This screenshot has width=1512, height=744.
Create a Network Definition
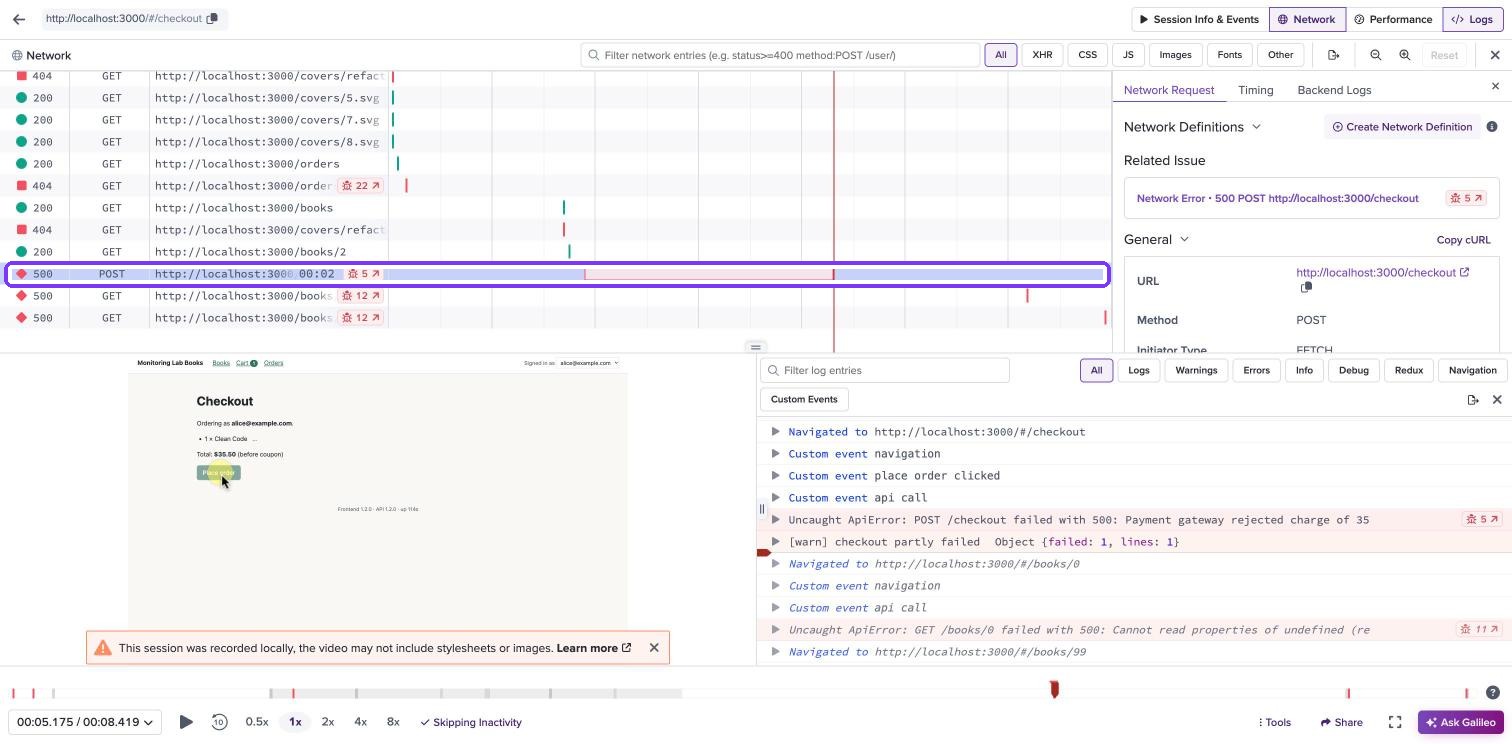coord(1402,127)
